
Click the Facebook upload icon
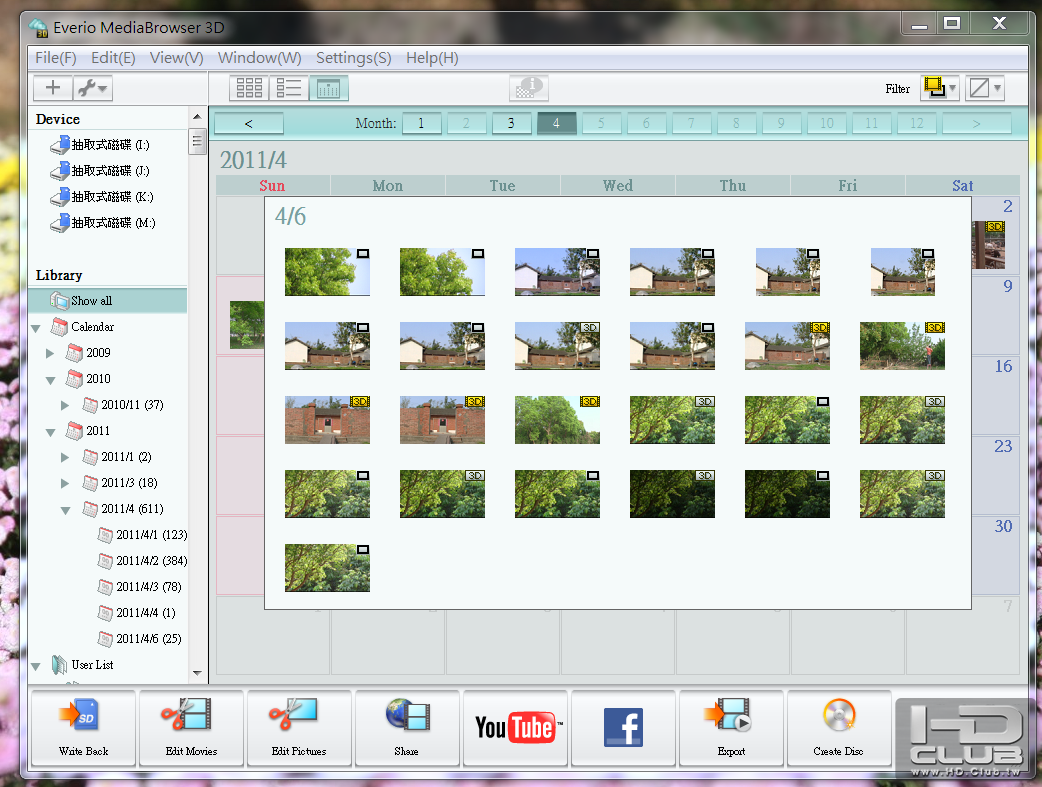coord(623,728)
